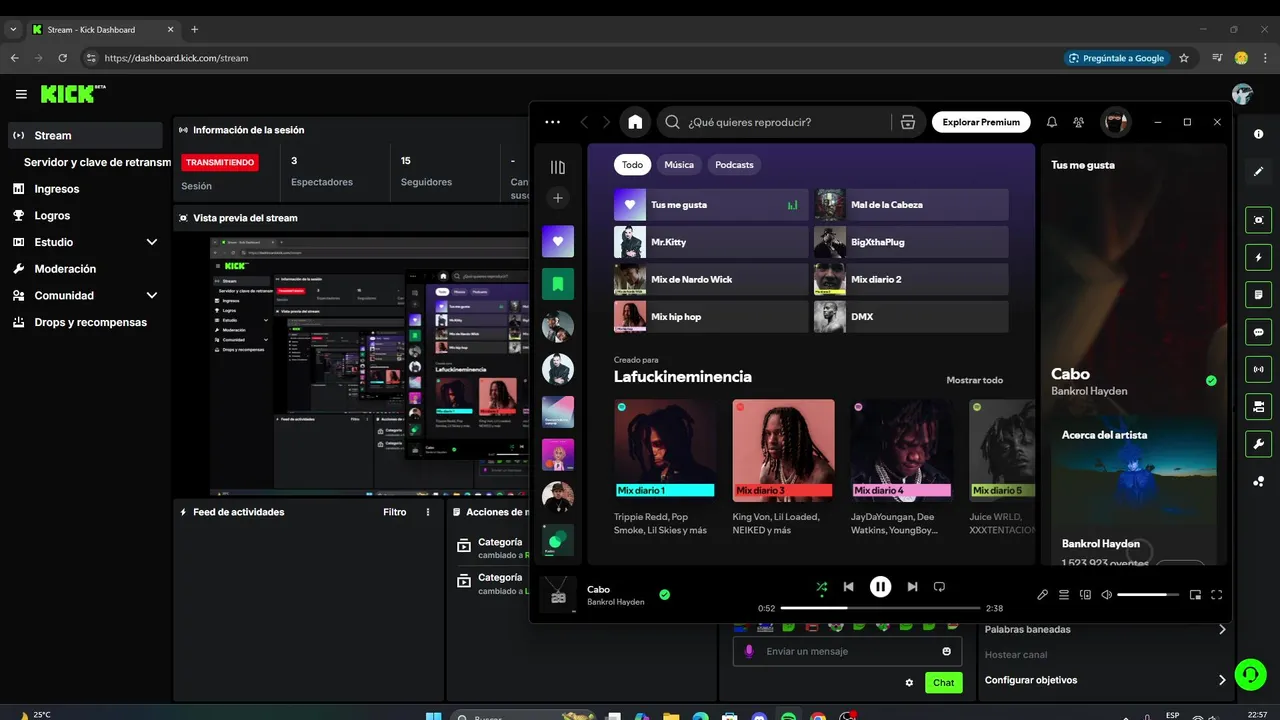This screenshot has height=720, width=1280.
Task: Expand Palabras baneadas arrow
Action: click(x=1221, y=630)
